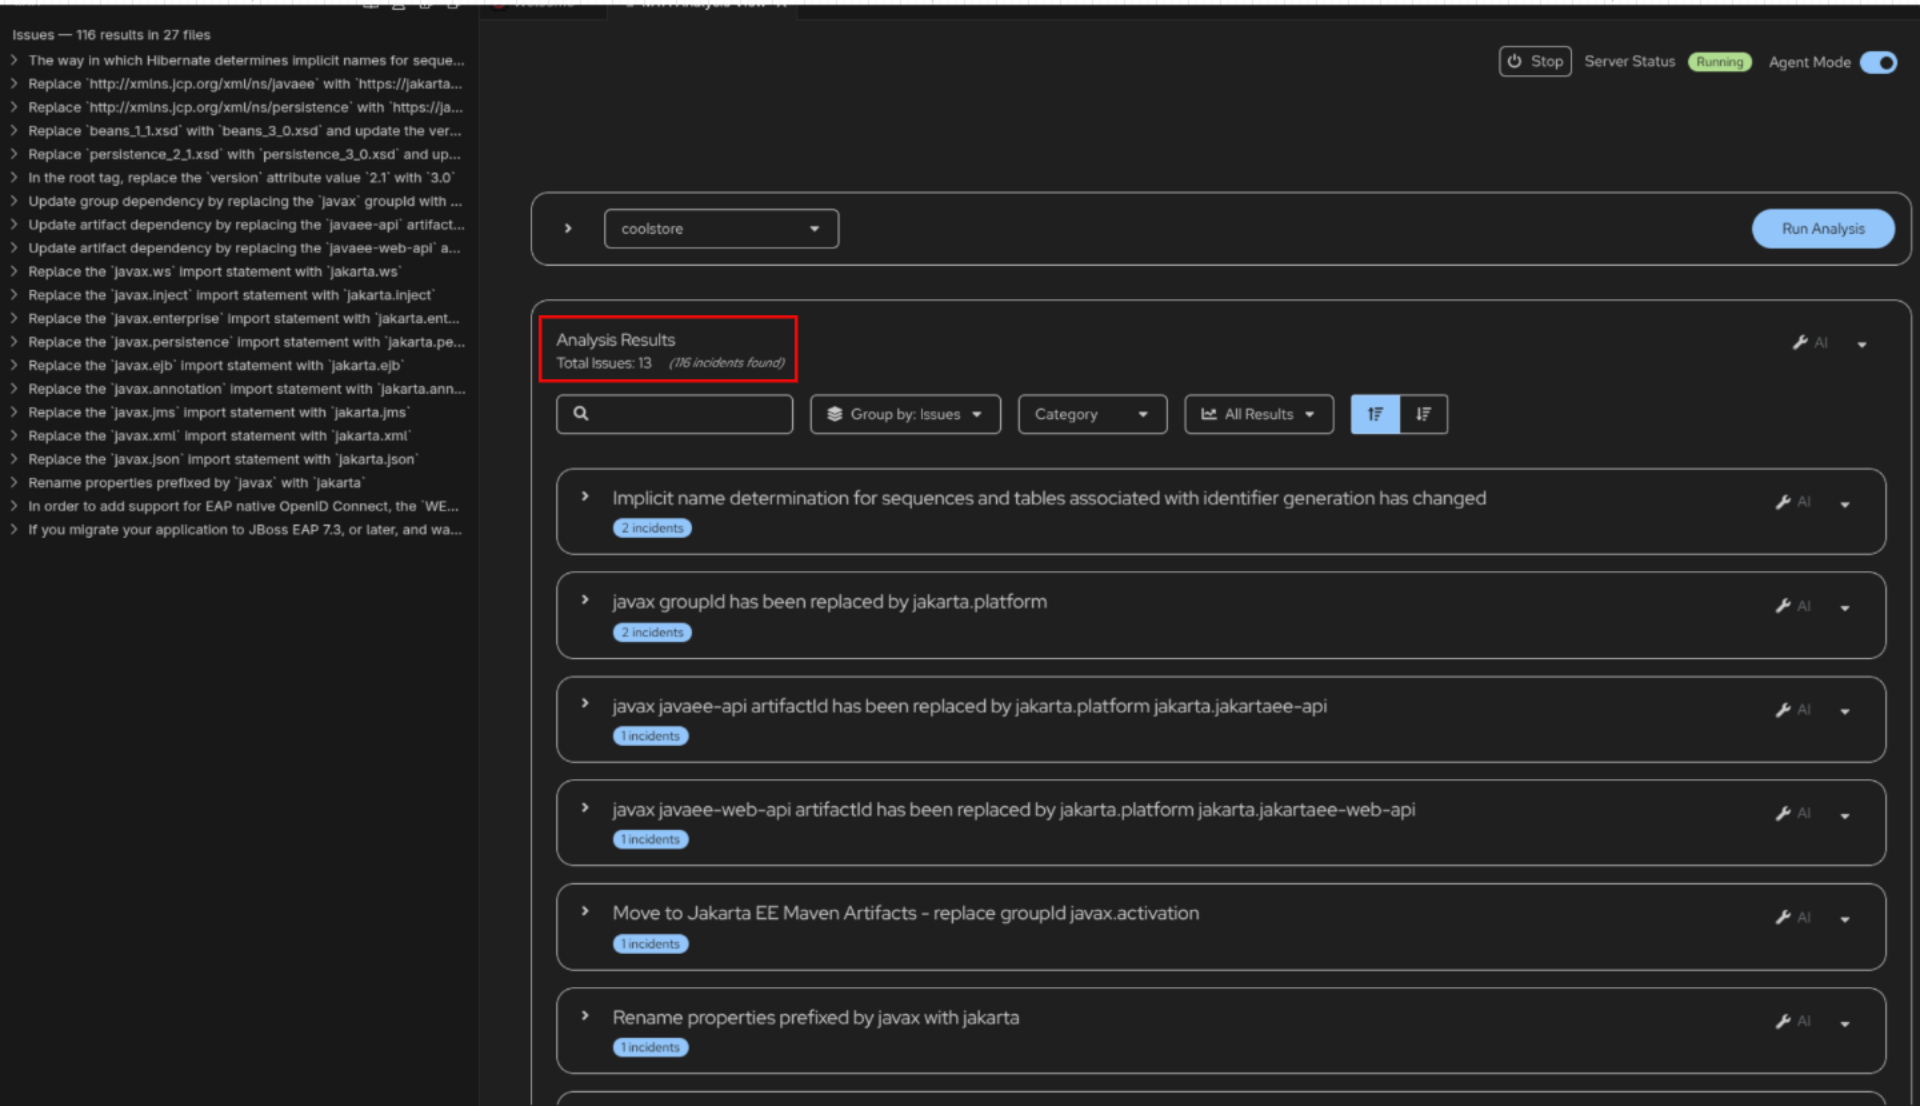
Task: Click wrench AI icon for javax groupId issue
Action: coord(1793,606)
